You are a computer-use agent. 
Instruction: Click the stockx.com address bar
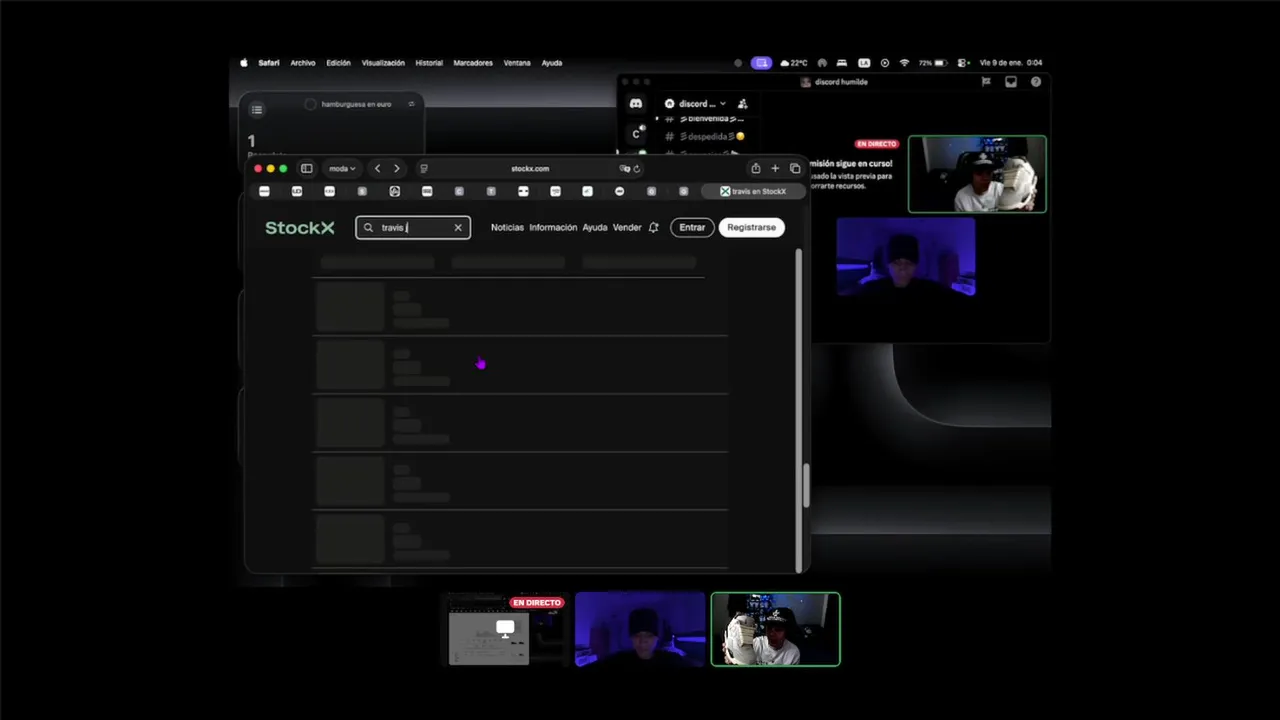tap(530, 169)
